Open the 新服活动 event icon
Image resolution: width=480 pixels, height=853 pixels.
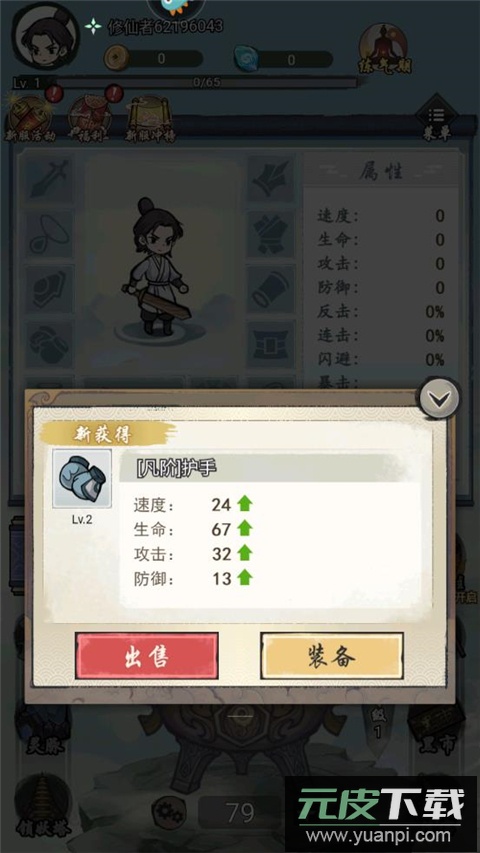click(x=30, y=119)
